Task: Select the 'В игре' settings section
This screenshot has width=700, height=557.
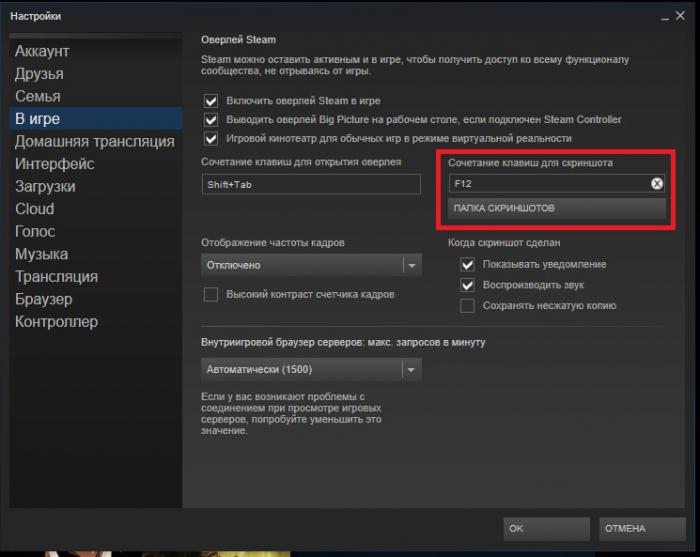Action: [x=96, y=119]
